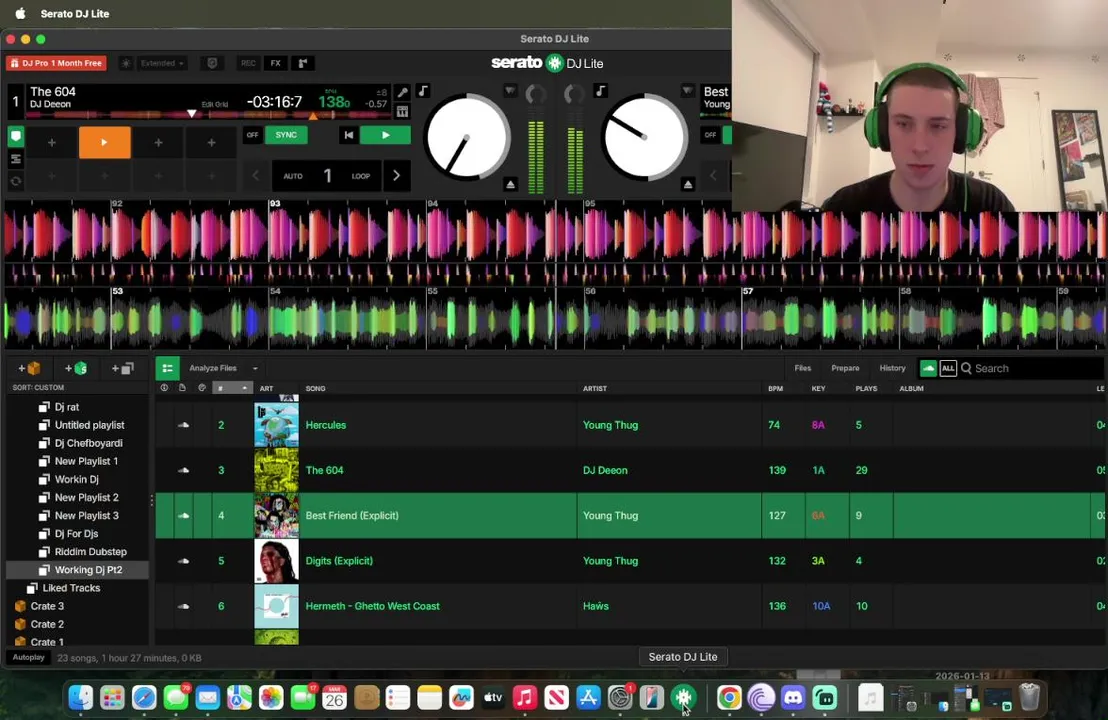Viewport: 1108px width, 720px height.
Task: Click deck 1 virtual platter
Action: pos(466,137)
